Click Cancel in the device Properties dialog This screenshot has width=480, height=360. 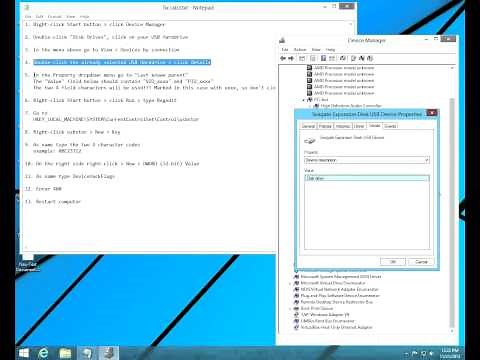pyautogui.click(x=421, y=262)
